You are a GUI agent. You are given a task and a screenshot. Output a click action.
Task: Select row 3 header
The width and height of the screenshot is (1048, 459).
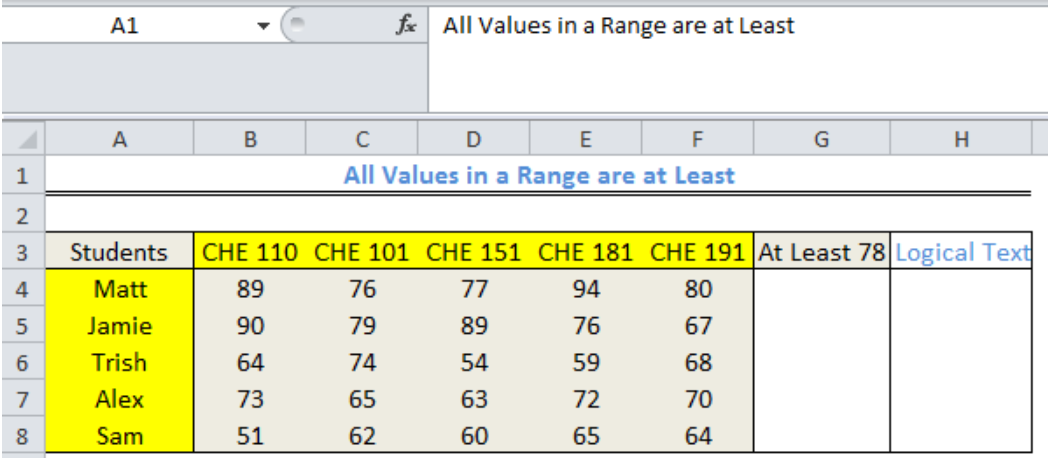coord(24,252)
